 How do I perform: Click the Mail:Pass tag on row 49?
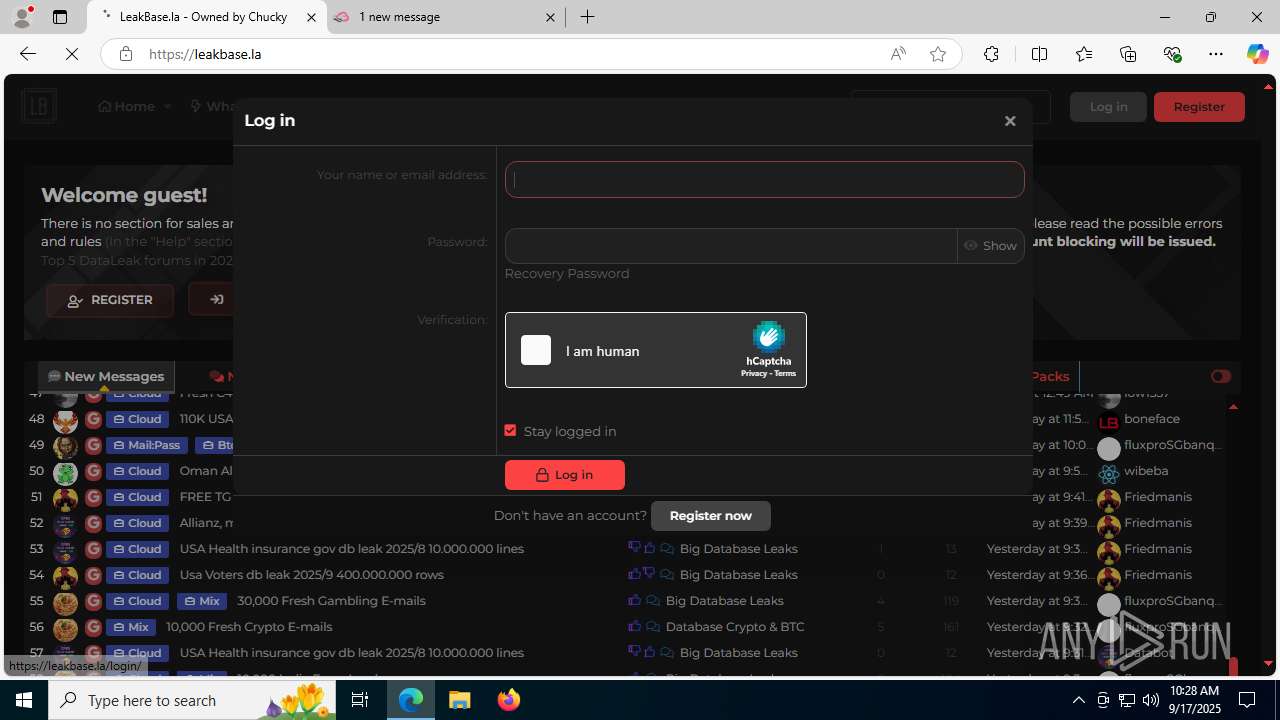coord(146,445)
